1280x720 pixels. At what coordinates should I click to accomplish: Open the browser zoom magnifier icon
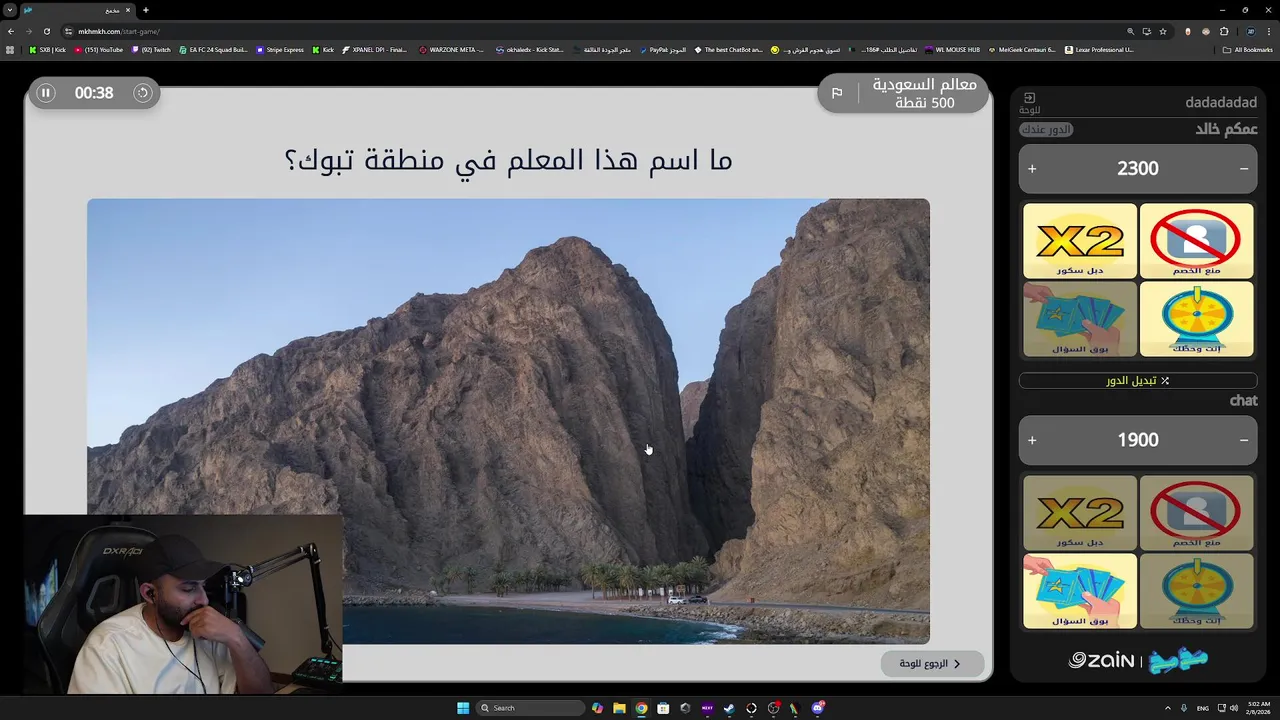[1131, 31]
